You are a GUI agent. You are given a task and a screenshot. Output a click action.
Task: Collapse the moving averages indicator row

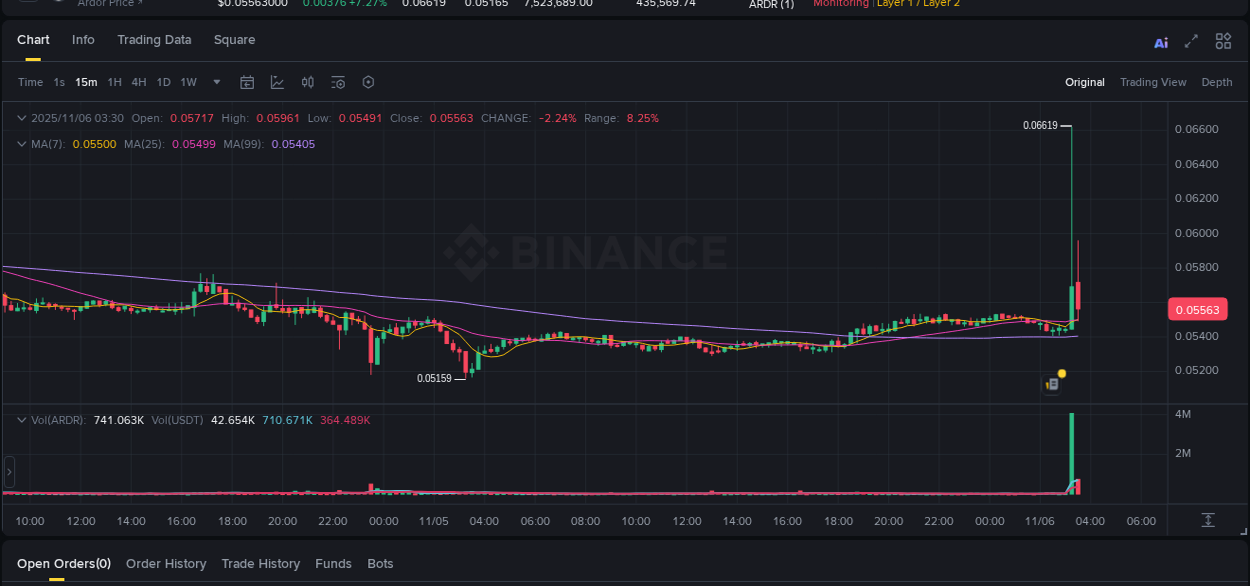[21, 144]
